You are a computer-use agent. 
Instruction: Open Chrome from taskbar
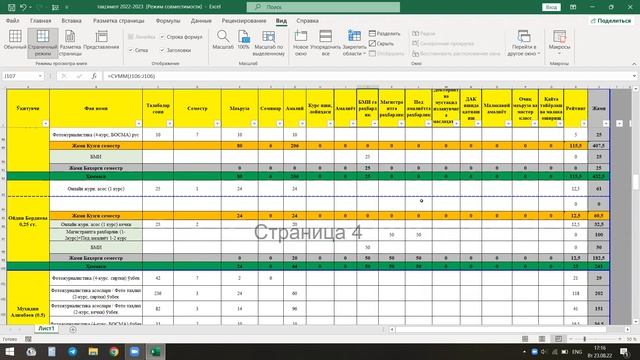point(114,351)
